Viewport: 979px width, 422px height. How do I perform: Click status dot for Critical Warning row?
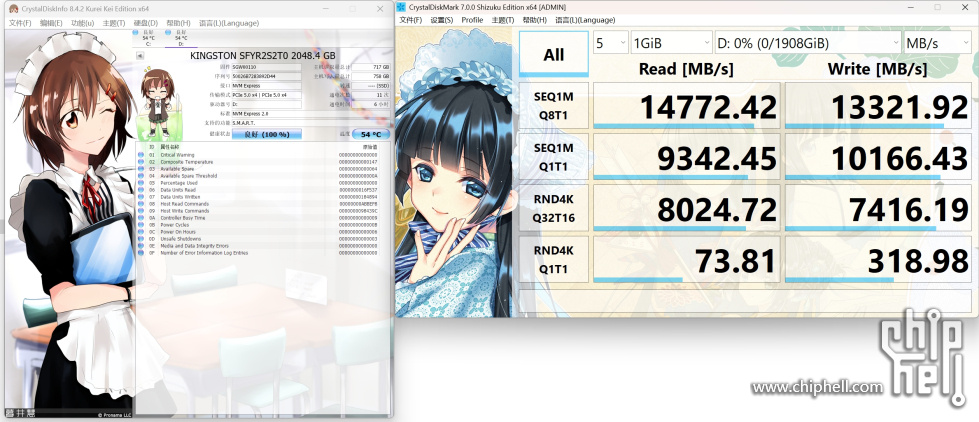coord(141,155)
